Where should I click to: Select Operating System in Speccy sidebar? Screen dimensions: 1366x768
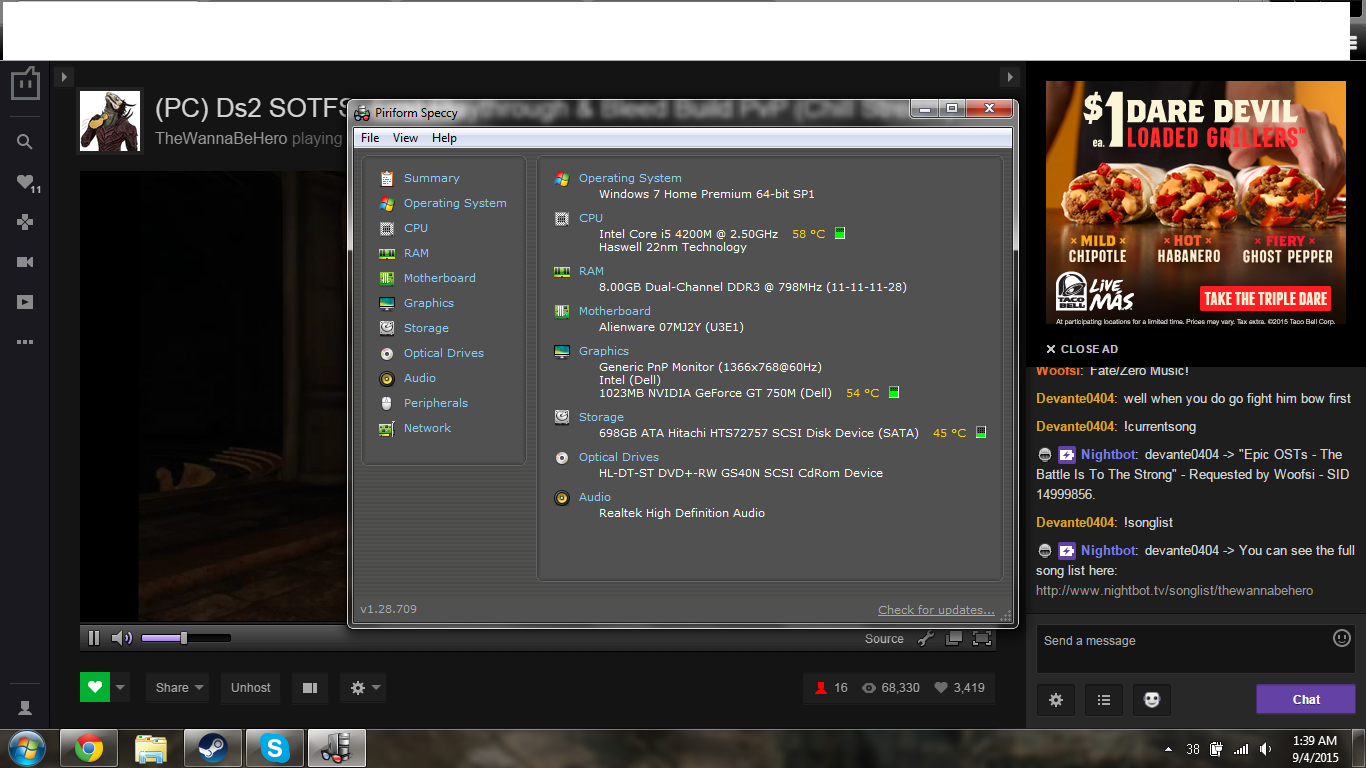point(455,203)
